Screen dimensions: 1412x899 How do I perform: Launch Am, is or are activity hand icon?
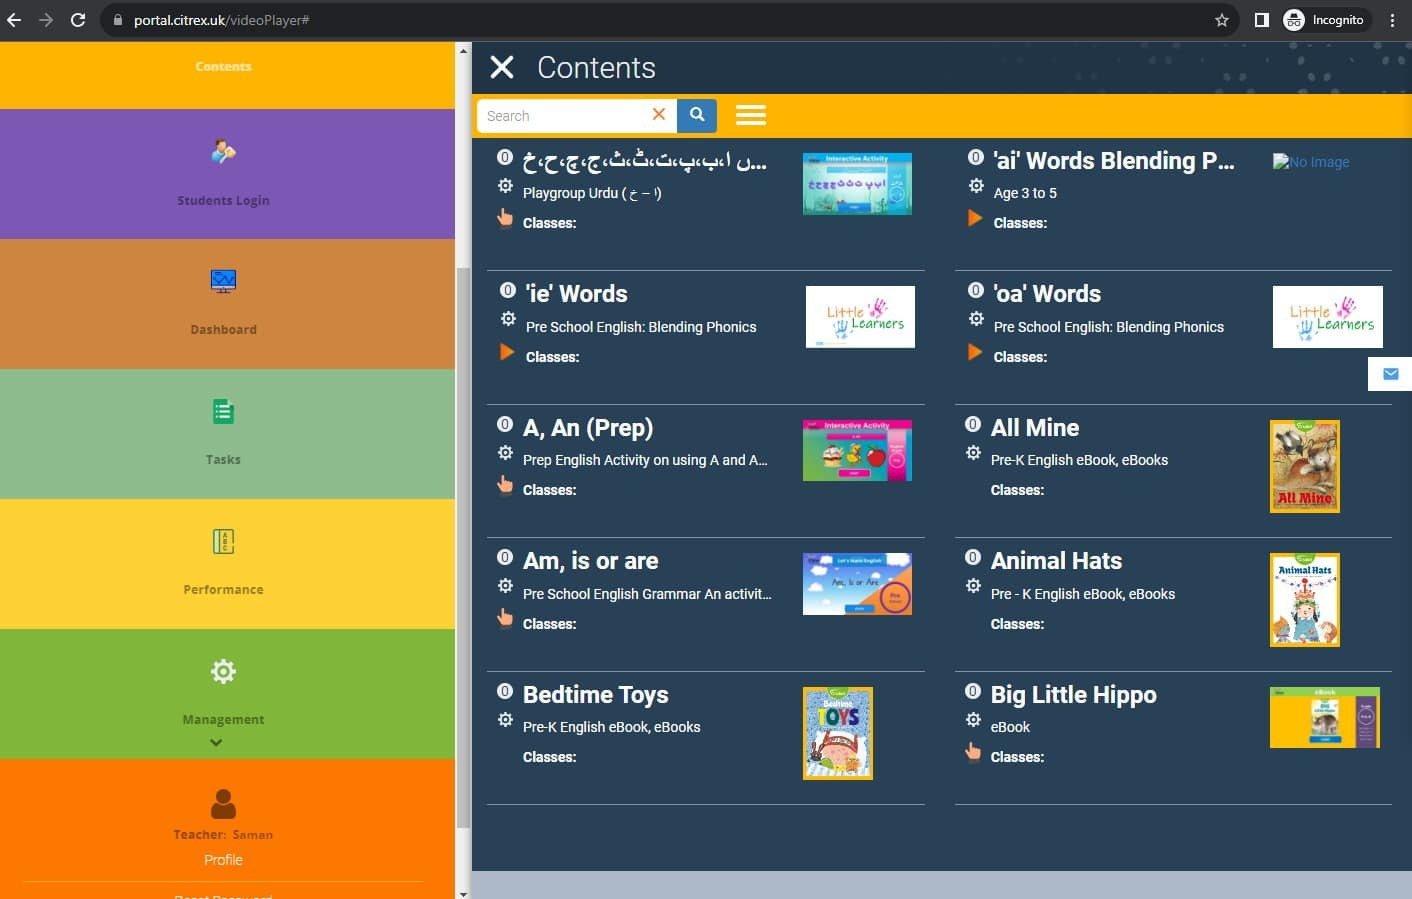point(505,618)
